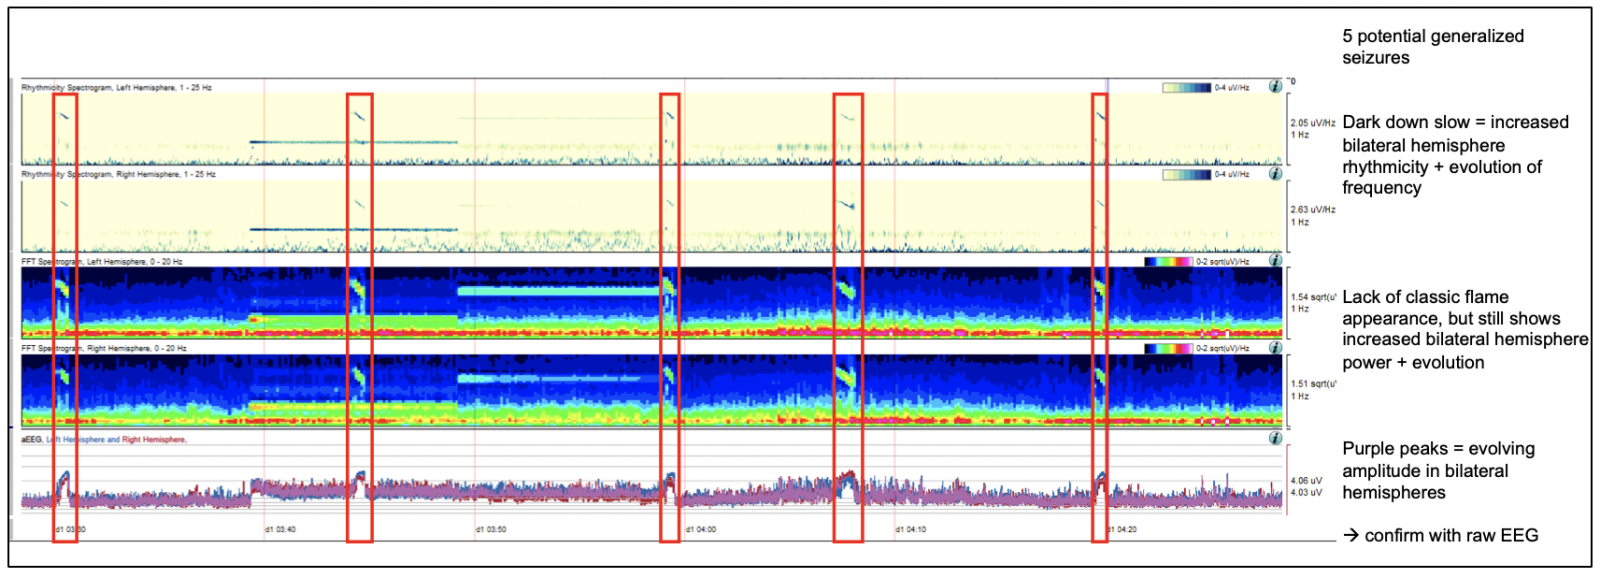
Task: Click the 2.05 uV/Hz cursor value readout
Action: click(1312, 123)
